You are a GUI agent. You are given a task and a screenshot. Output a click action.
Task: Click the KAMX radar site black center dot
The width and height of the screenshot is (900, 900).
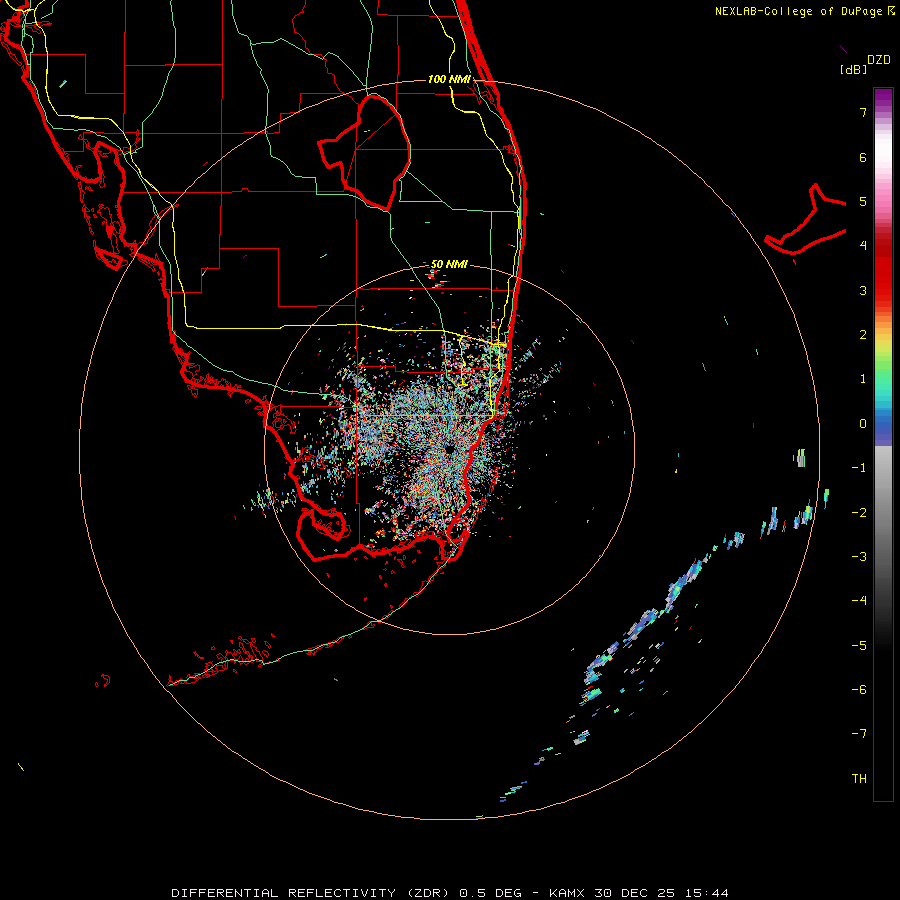point(449,449)
